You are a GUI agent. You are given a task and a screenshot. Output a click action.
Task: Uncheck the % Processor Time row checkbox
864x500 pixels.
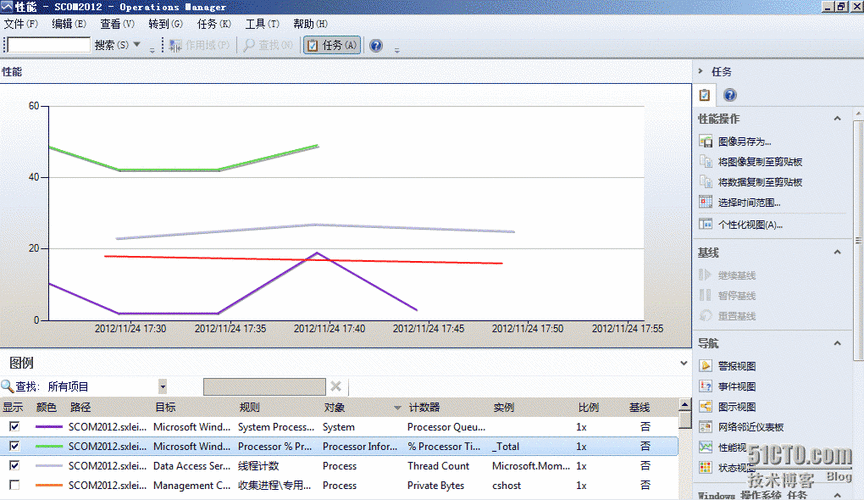[x=15, y=445]
